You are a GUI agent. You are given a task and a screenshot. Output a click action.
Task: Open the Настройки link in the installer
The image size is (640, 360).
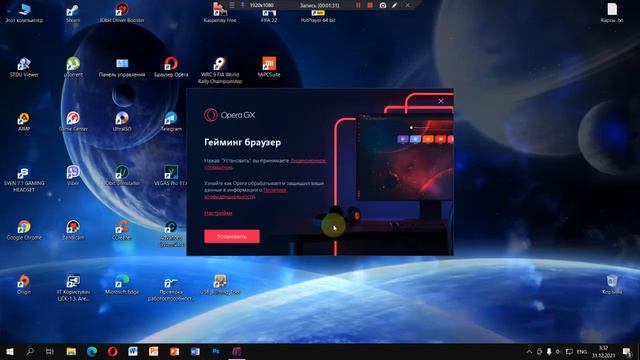coord(218,213)
